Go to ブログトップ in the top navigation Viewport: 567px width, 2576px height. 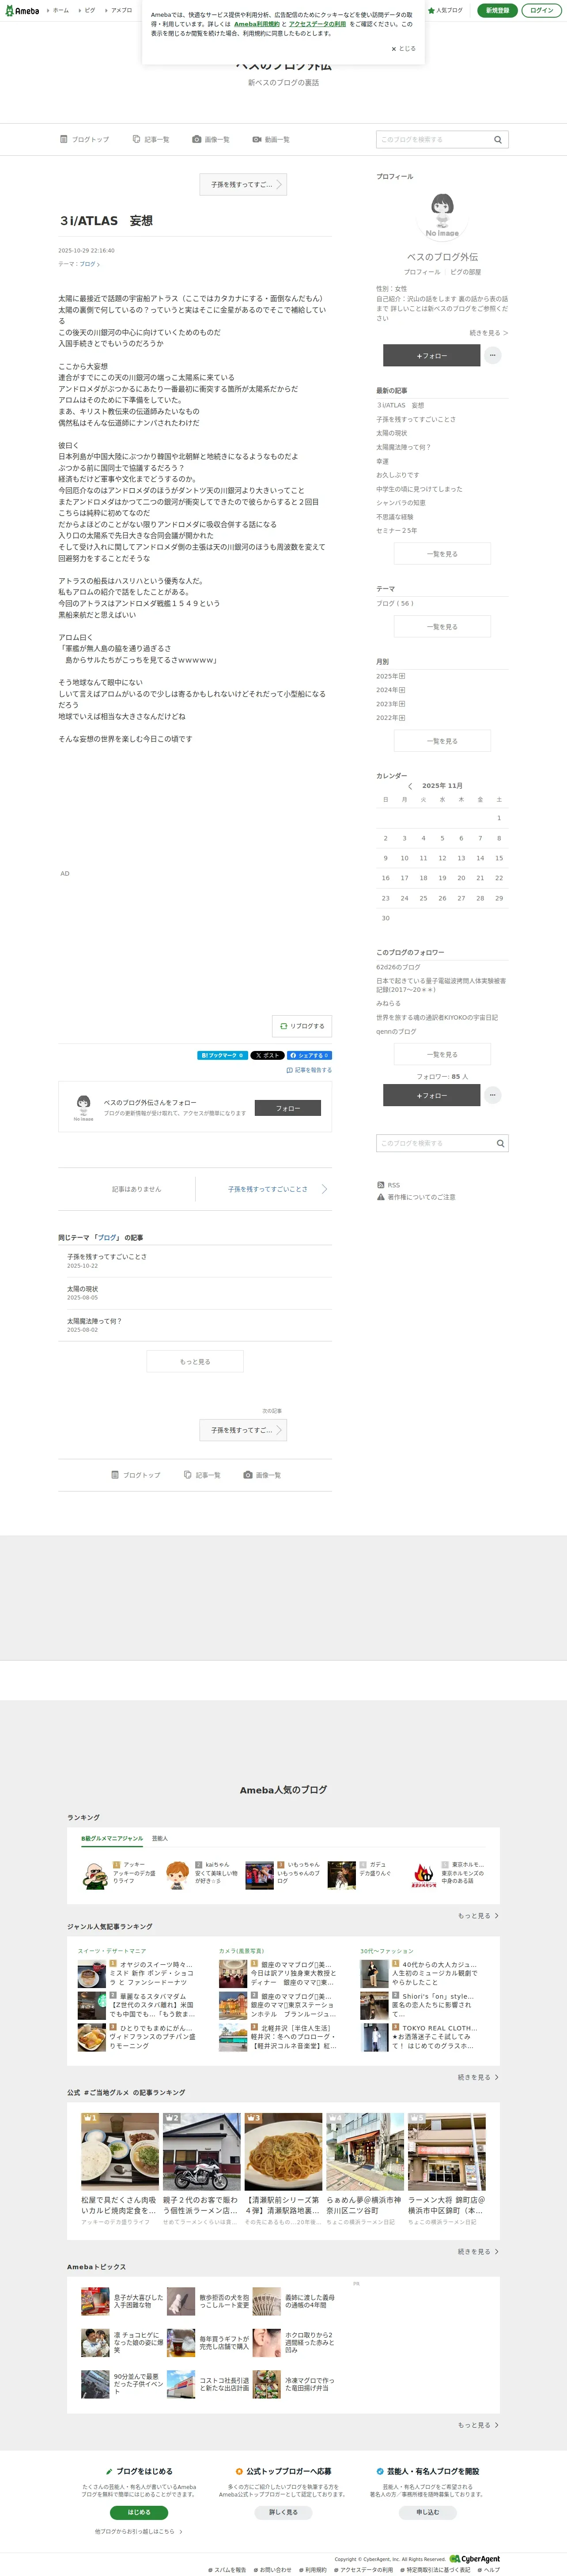tap(85, 139)
